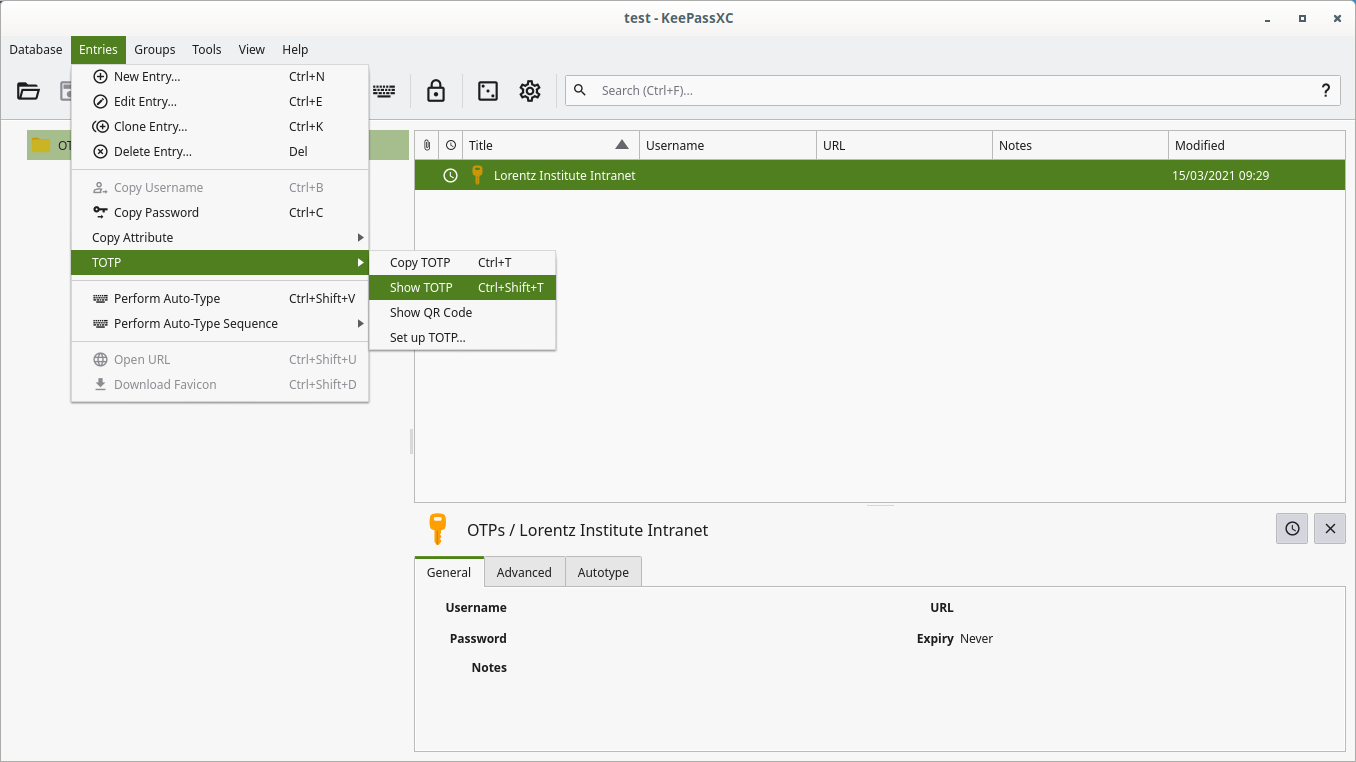Click in the search input field
Image resolution: width=1356 pixels, height=762 pixels.
(x=950, y=91)
